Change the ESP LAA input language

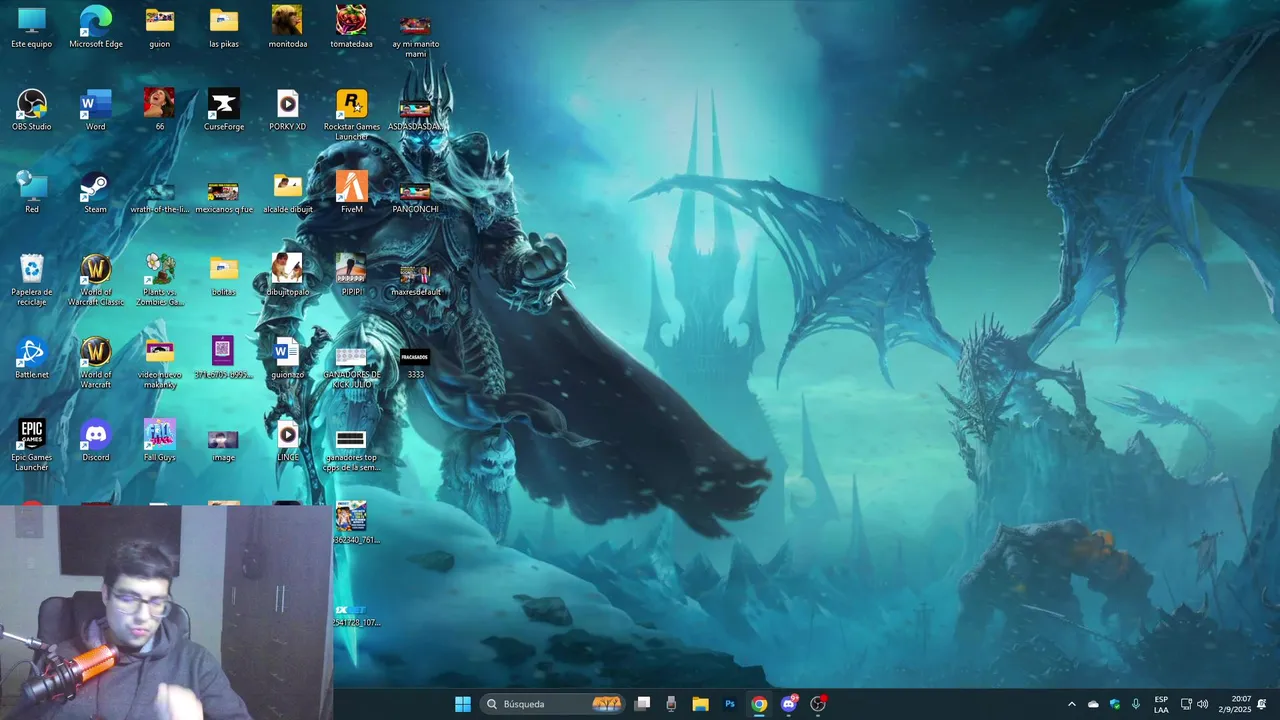click(1161, 704)
